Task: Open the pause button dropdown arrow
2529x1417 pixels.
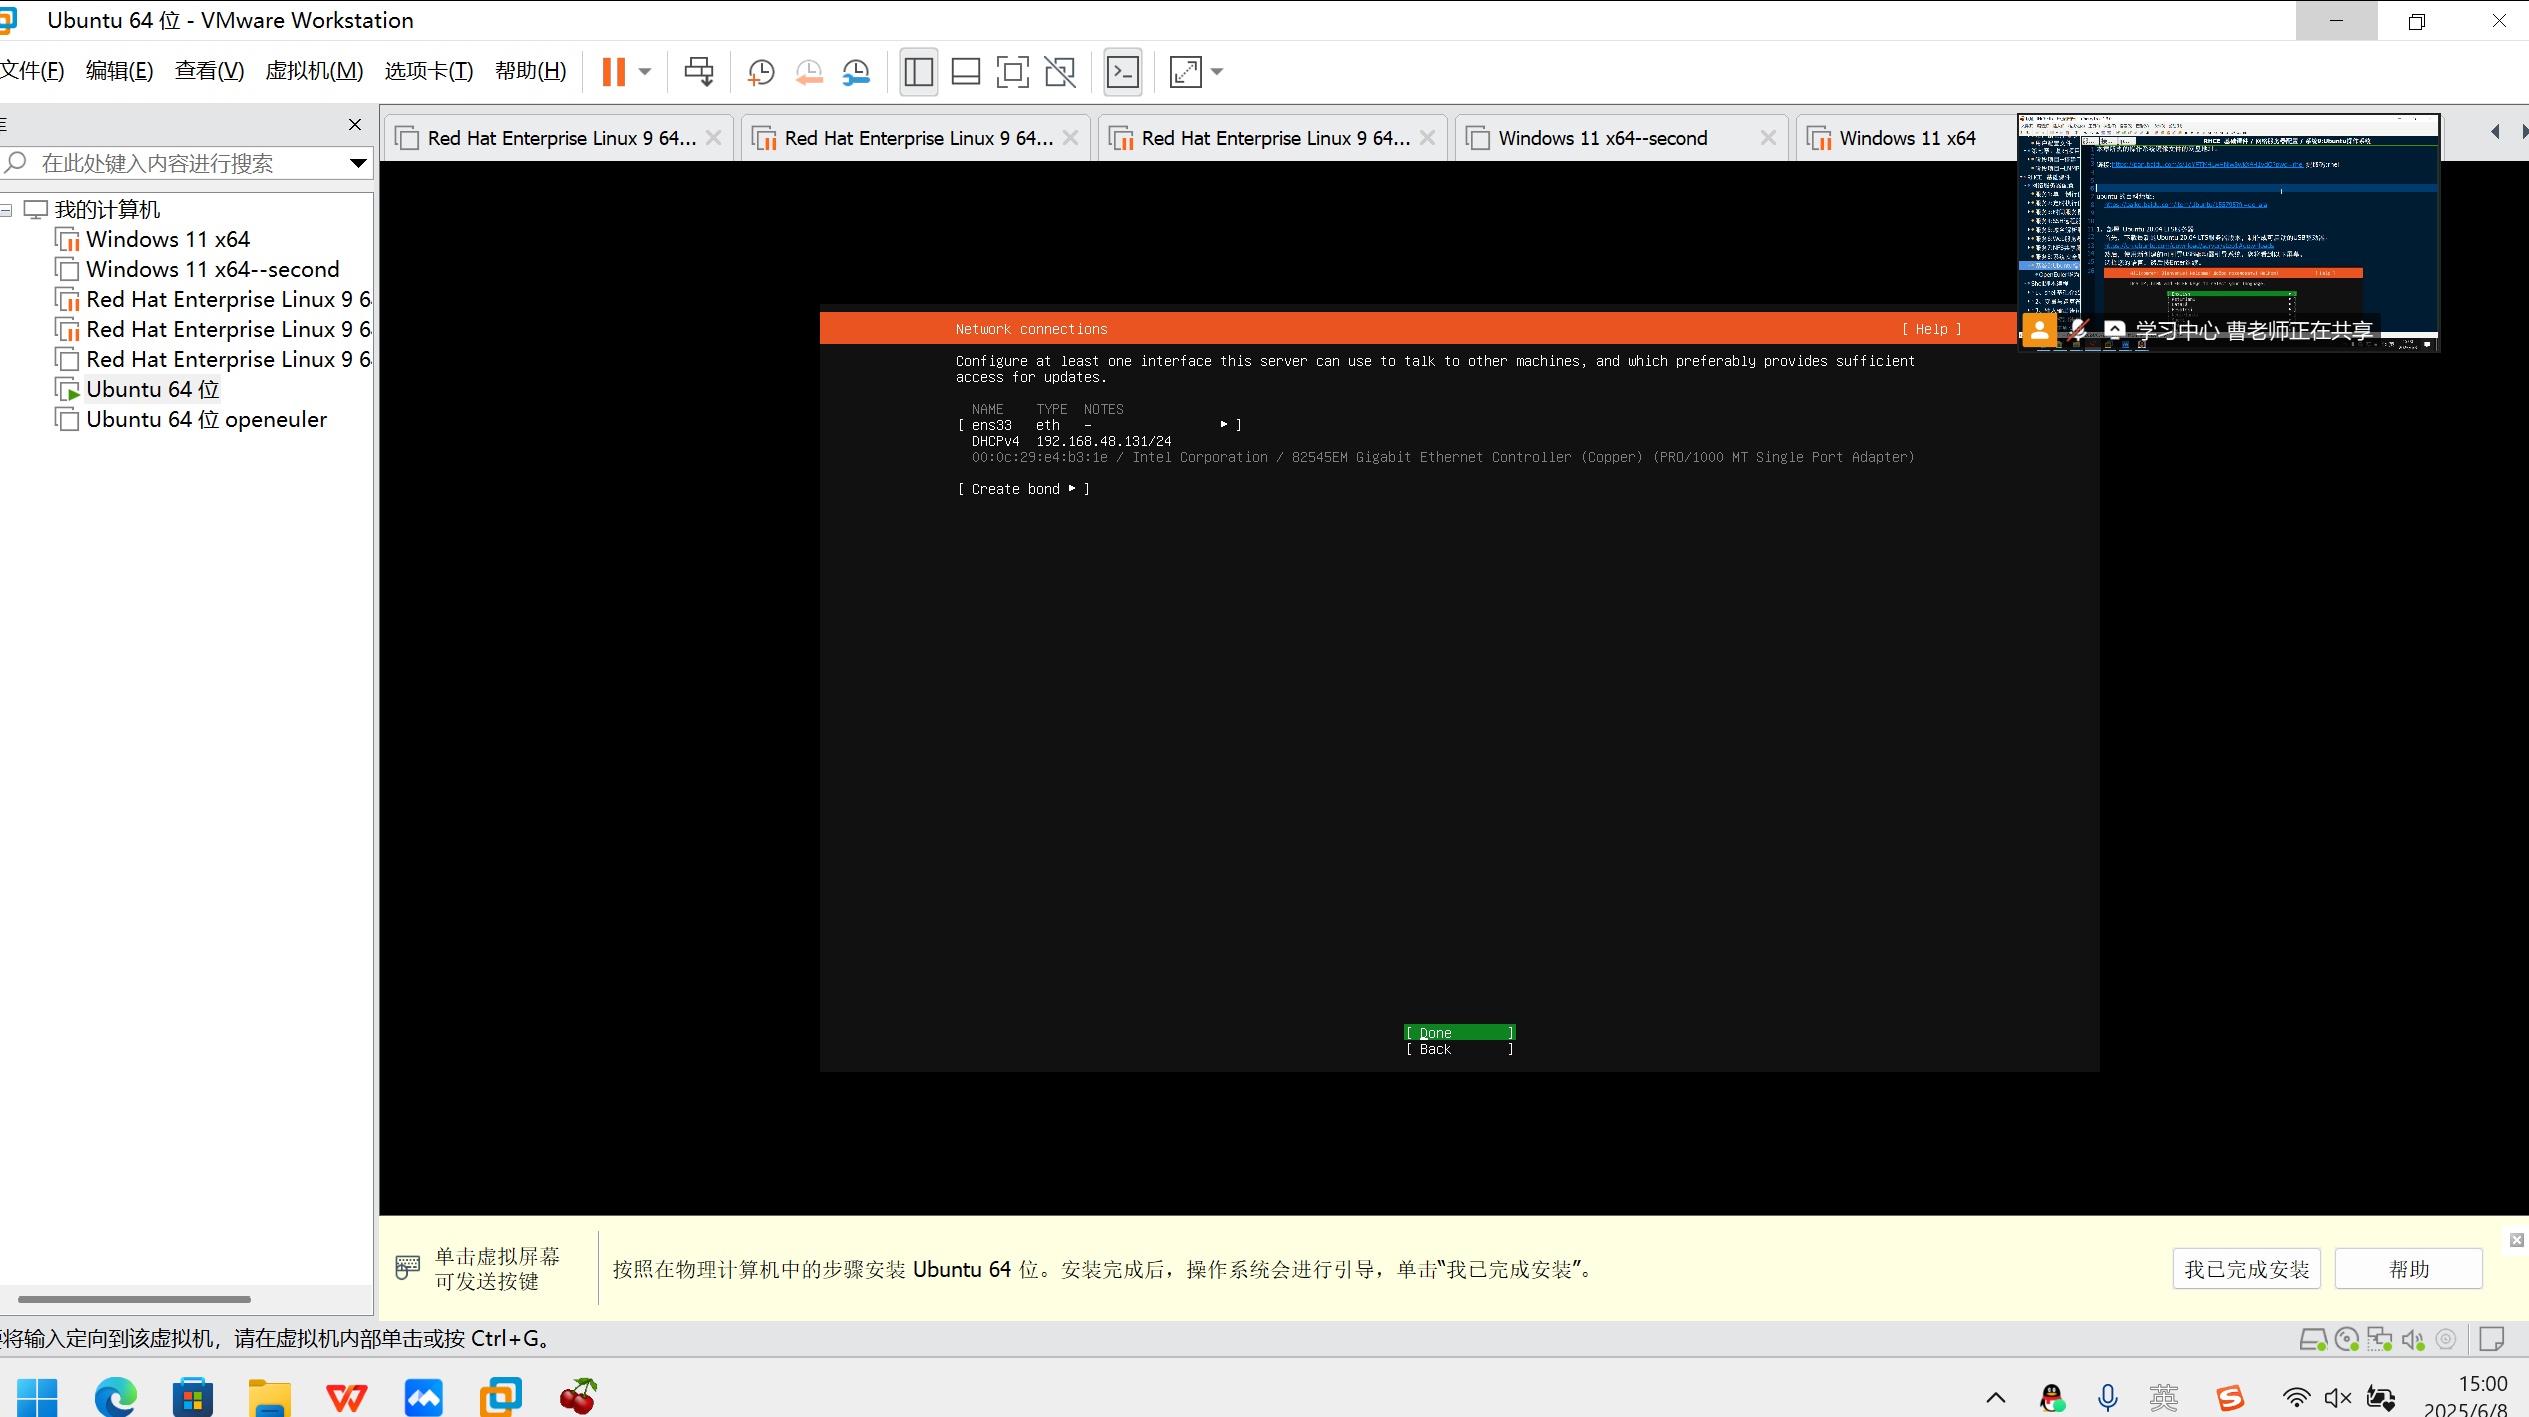Action: (645, 71)
